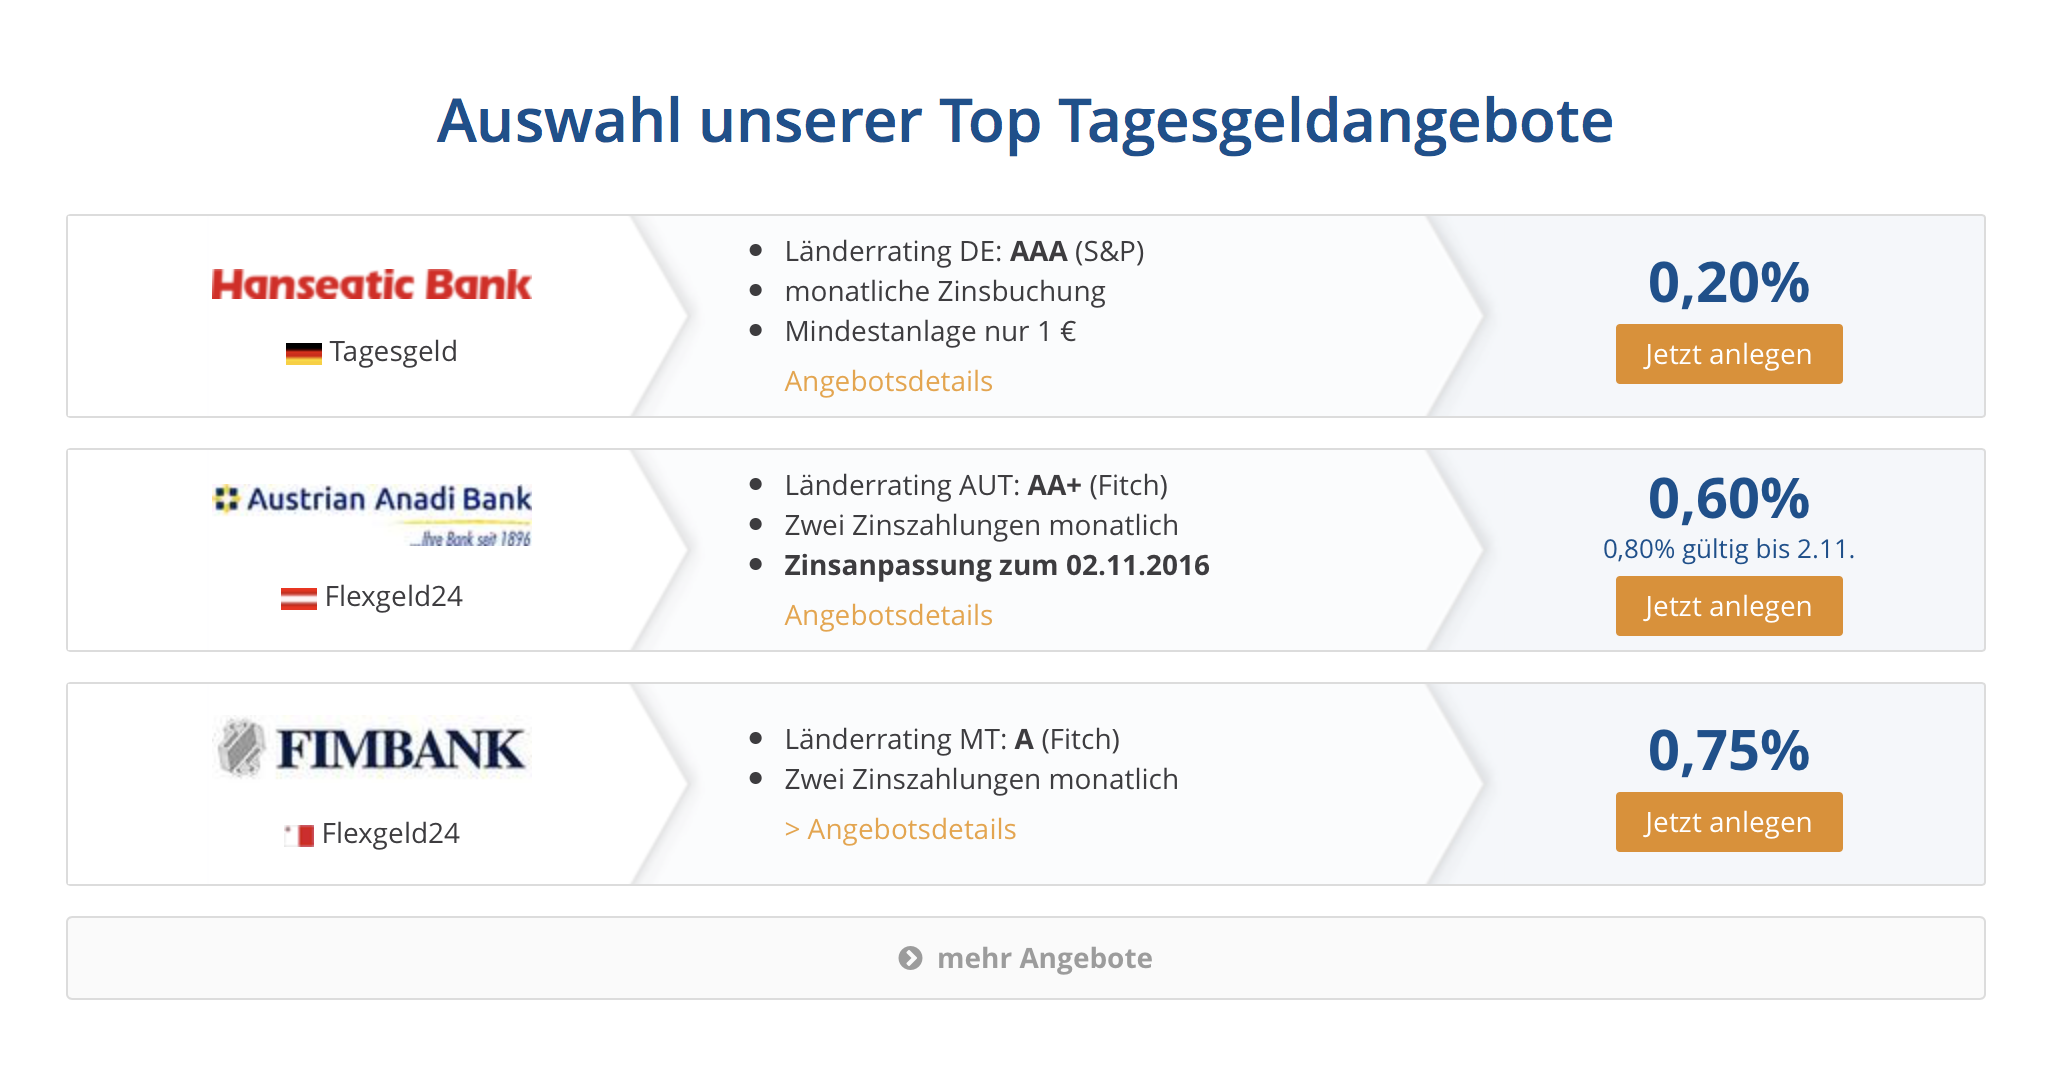
Task: Click the Hanseatic Bank logo
Action: 371,285
